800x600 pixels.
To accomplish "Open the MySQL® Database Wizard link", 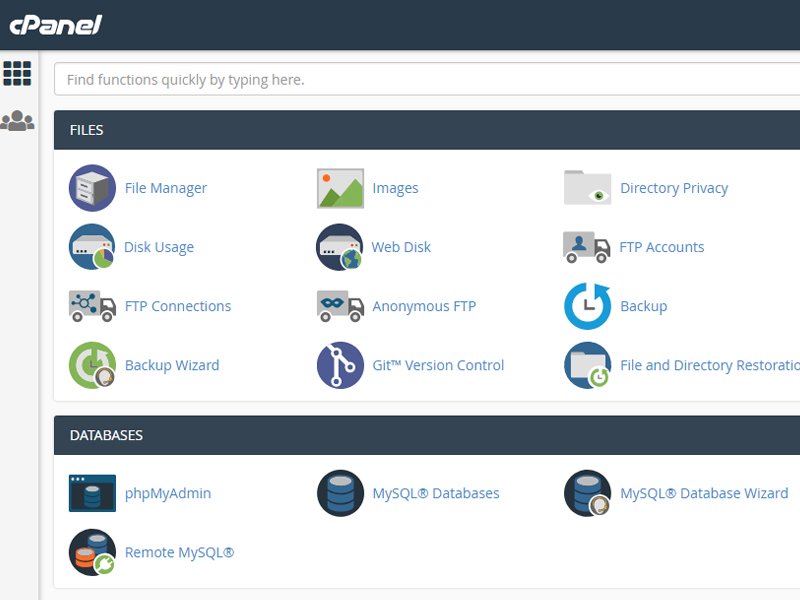I will (x=704, y=493).
